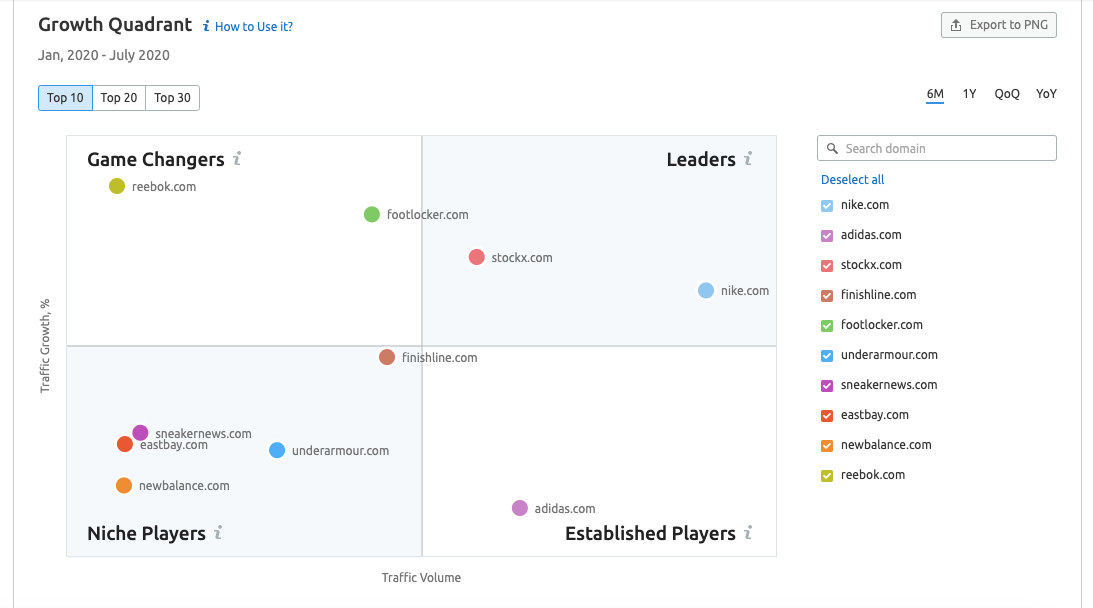
Task: Click the magnifier icon in the search field
Action: point(832,147)
